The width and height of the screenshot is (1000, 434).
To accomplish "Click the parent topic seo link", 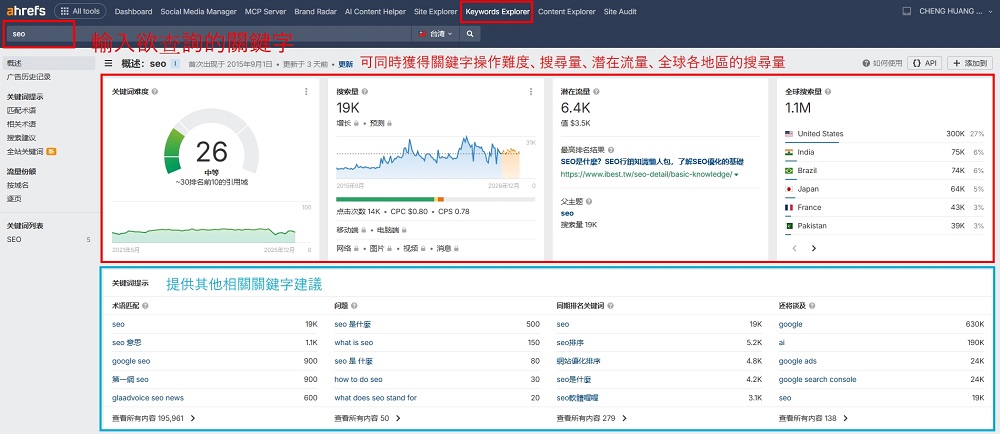I will point(567,213).
